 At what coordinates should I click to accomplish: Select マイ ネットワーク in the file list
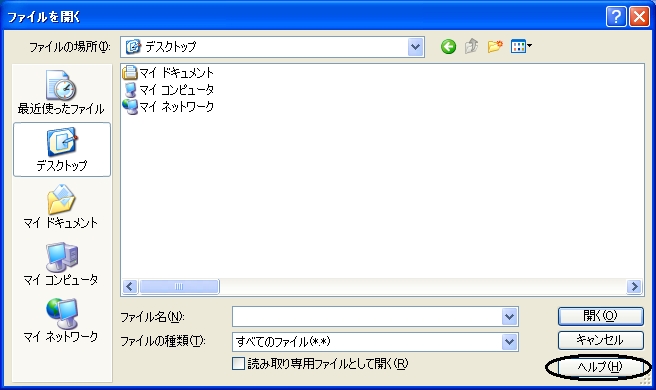tap(168, 107)
